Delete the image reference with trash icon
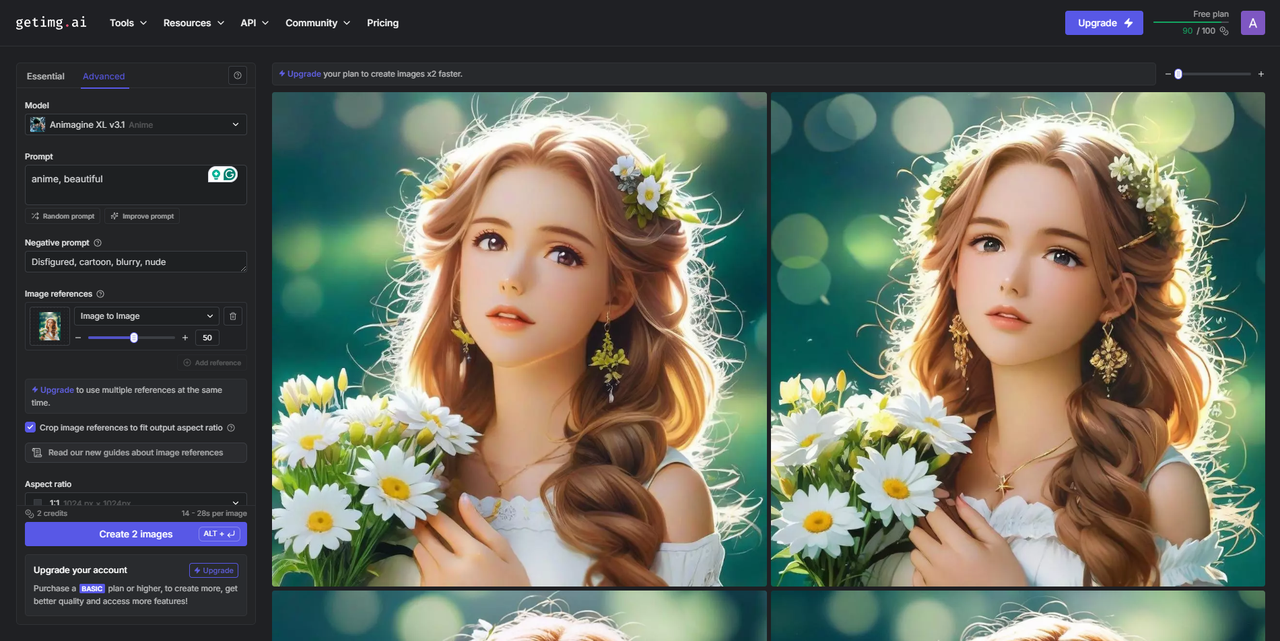Image resolution: width=1280 pixels, height=641 pixels. (233, 316)
